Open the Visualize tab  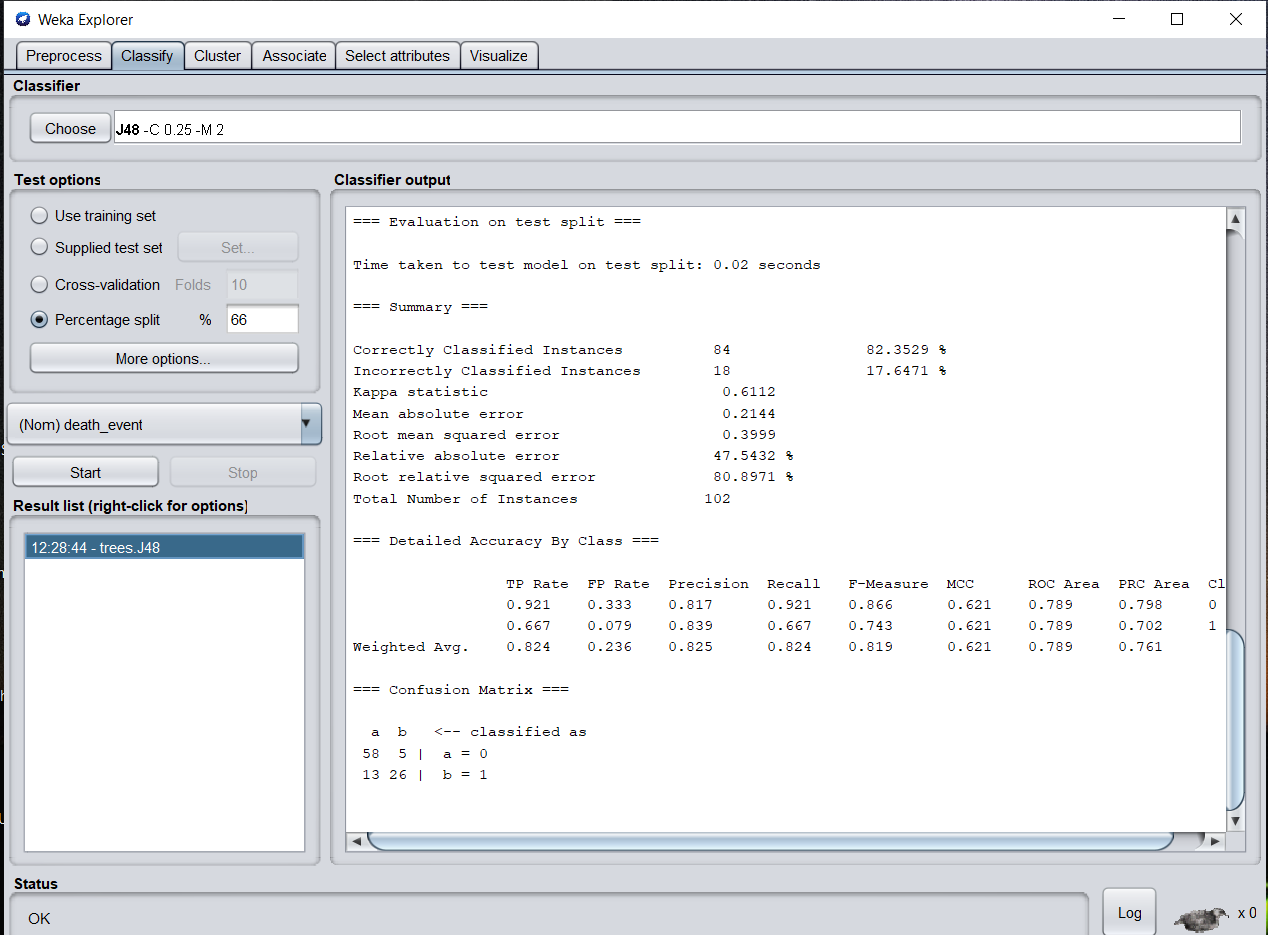point(498,56)
